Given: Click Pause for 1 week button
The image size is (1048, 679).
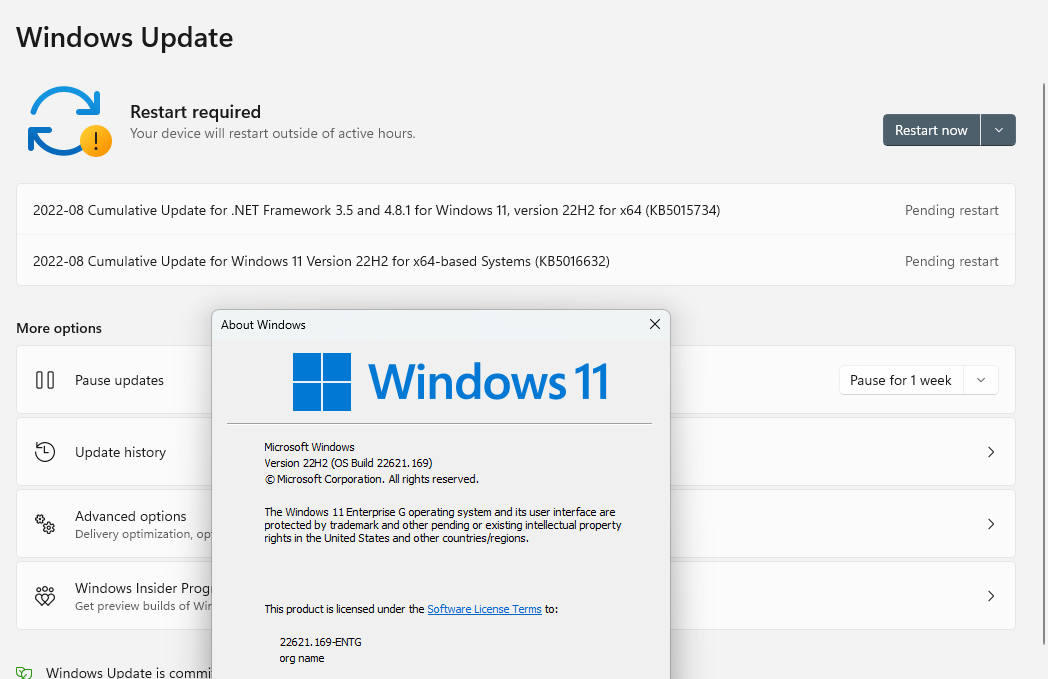Looking at the screenshot, I should (900, 380).
